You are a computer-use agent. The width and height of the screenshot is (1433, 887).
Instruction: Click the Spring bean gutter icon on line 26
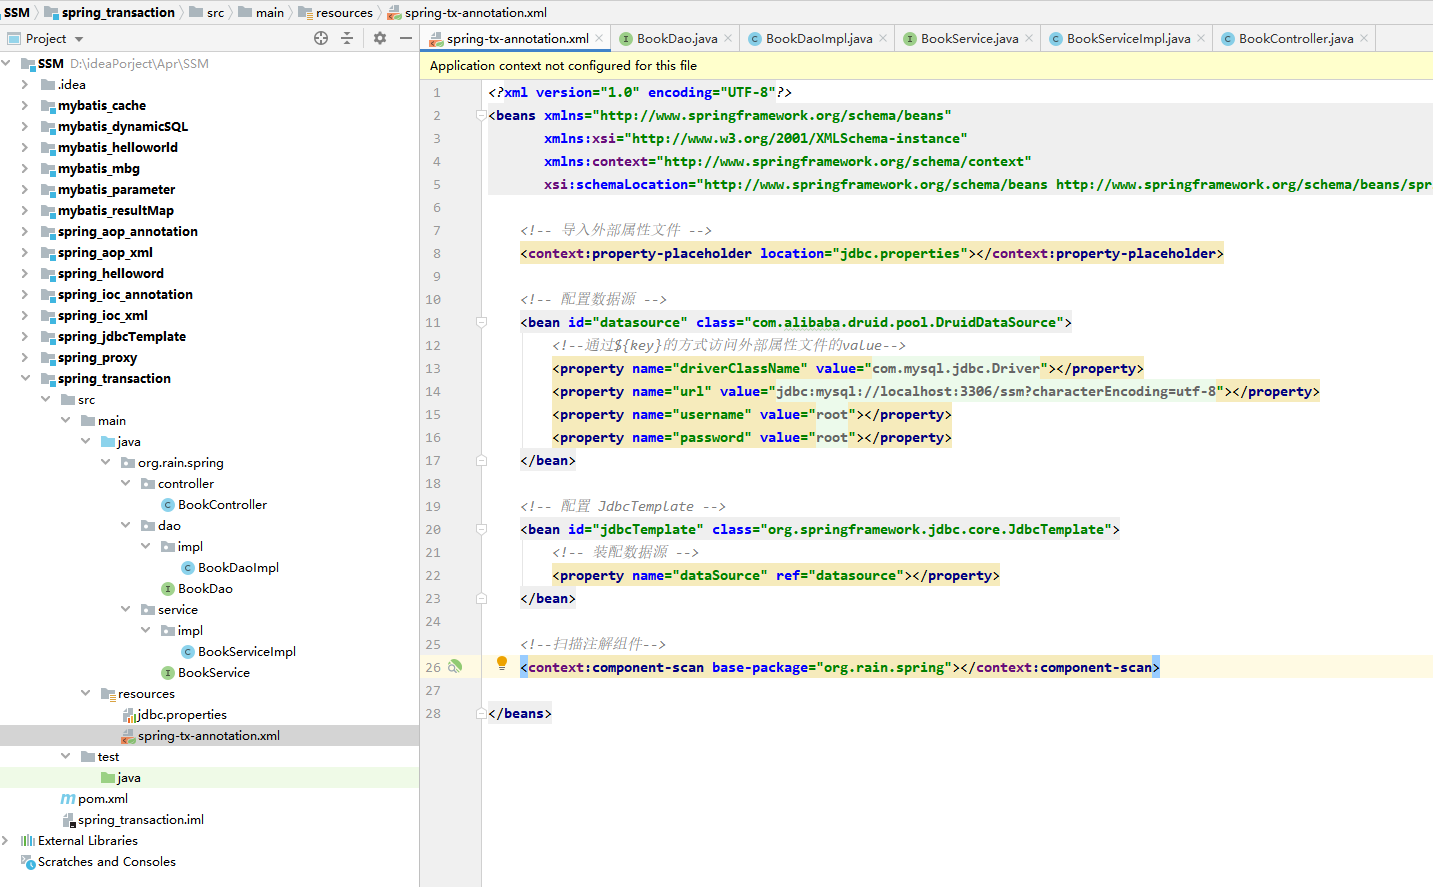[x=455, y=667]
